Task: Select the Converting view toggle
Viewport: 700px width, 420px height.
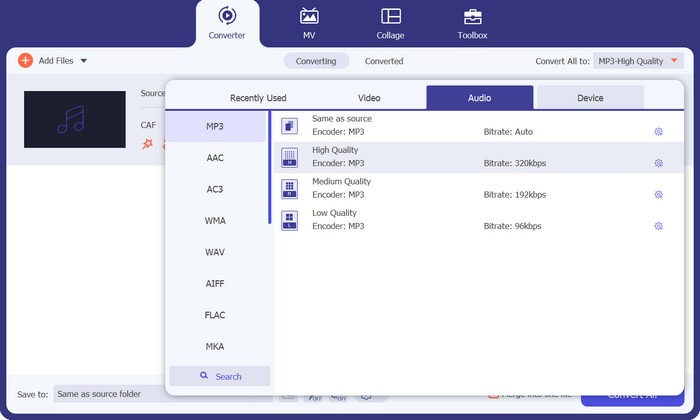Action: [316, 61]
